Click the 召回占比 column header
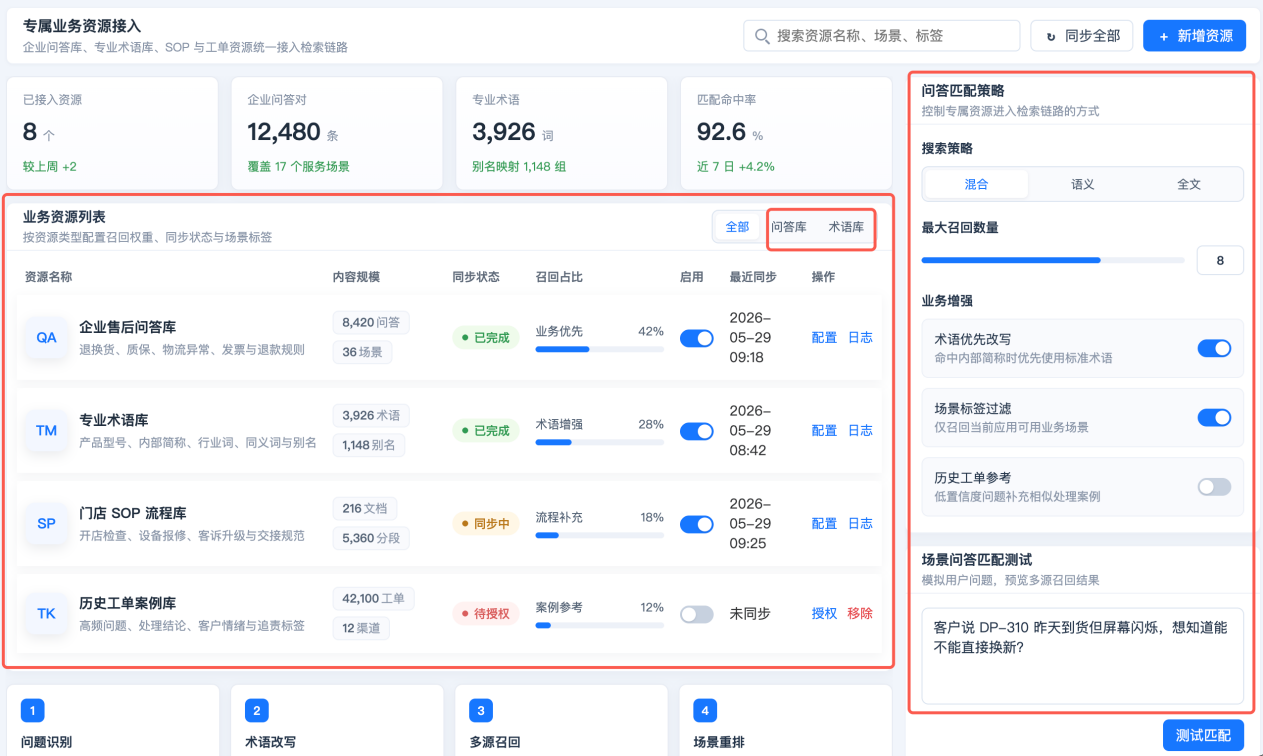1263x756 pixels. pyautogui.click(x=559, y=277)
